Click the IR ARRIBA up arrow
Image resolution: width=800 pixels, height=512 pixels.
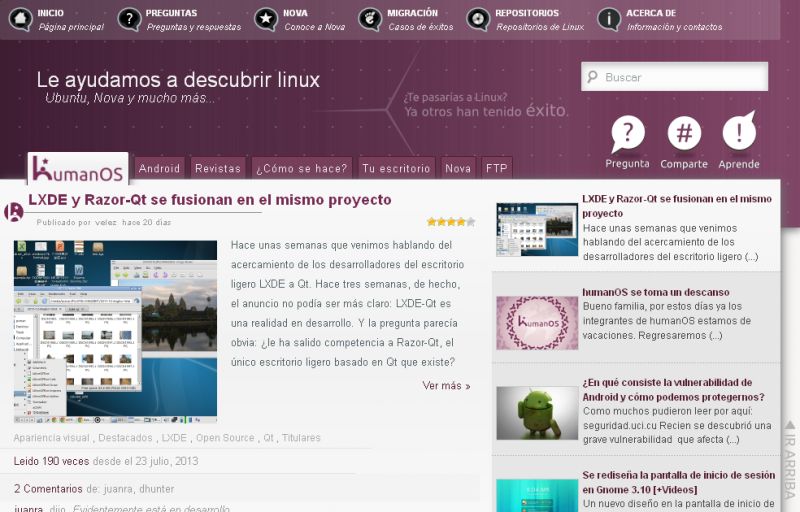coord(790,425)
